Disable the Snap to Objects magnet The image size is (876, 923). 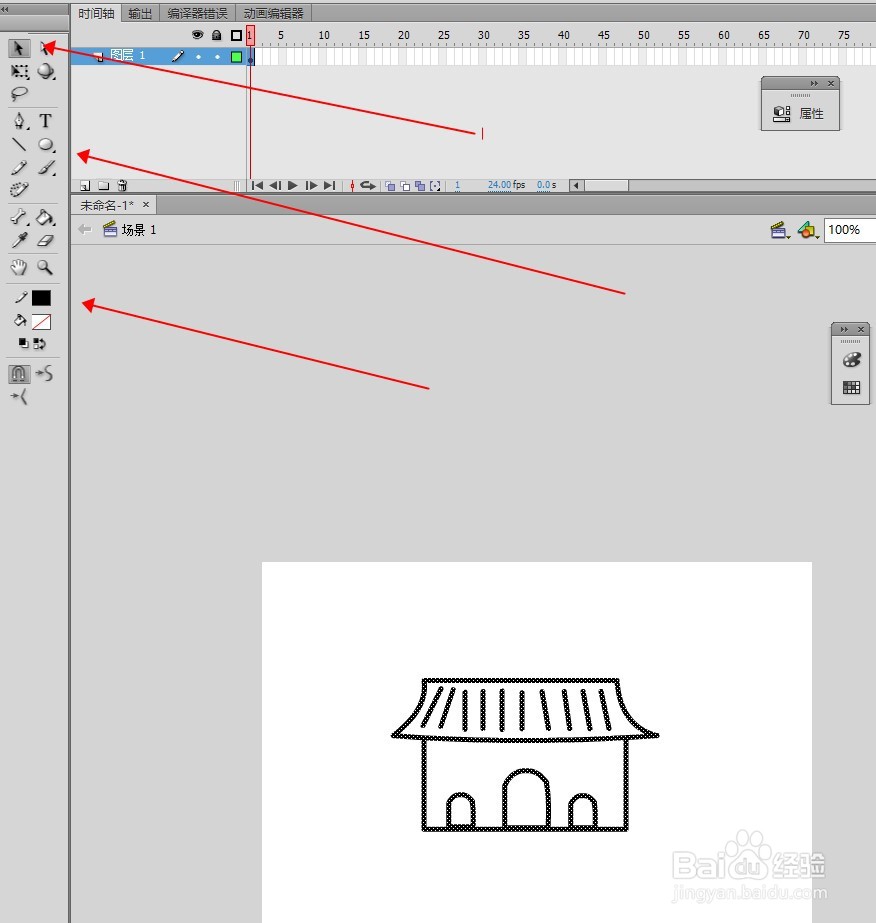18,373
